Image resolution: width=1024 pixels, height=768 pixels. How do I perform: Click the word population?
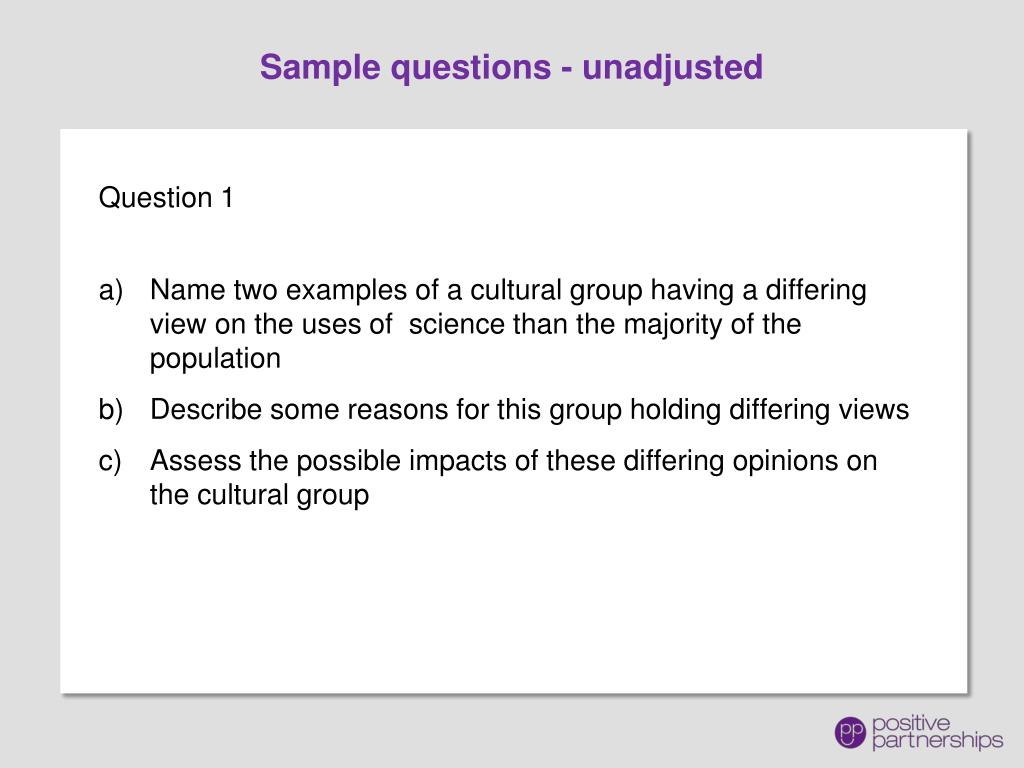[x=216, y=359]
